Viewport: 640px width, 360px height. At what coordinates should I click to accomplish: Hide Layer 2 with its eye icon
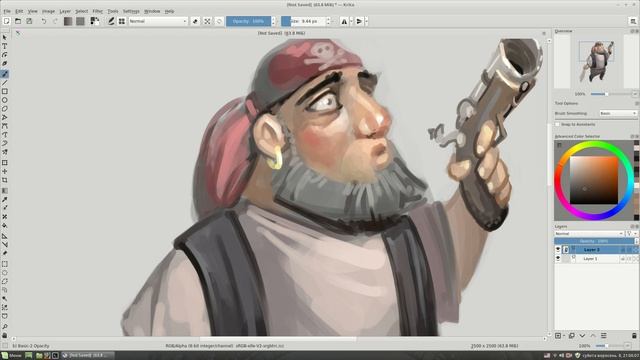click(x=558, y=249)
